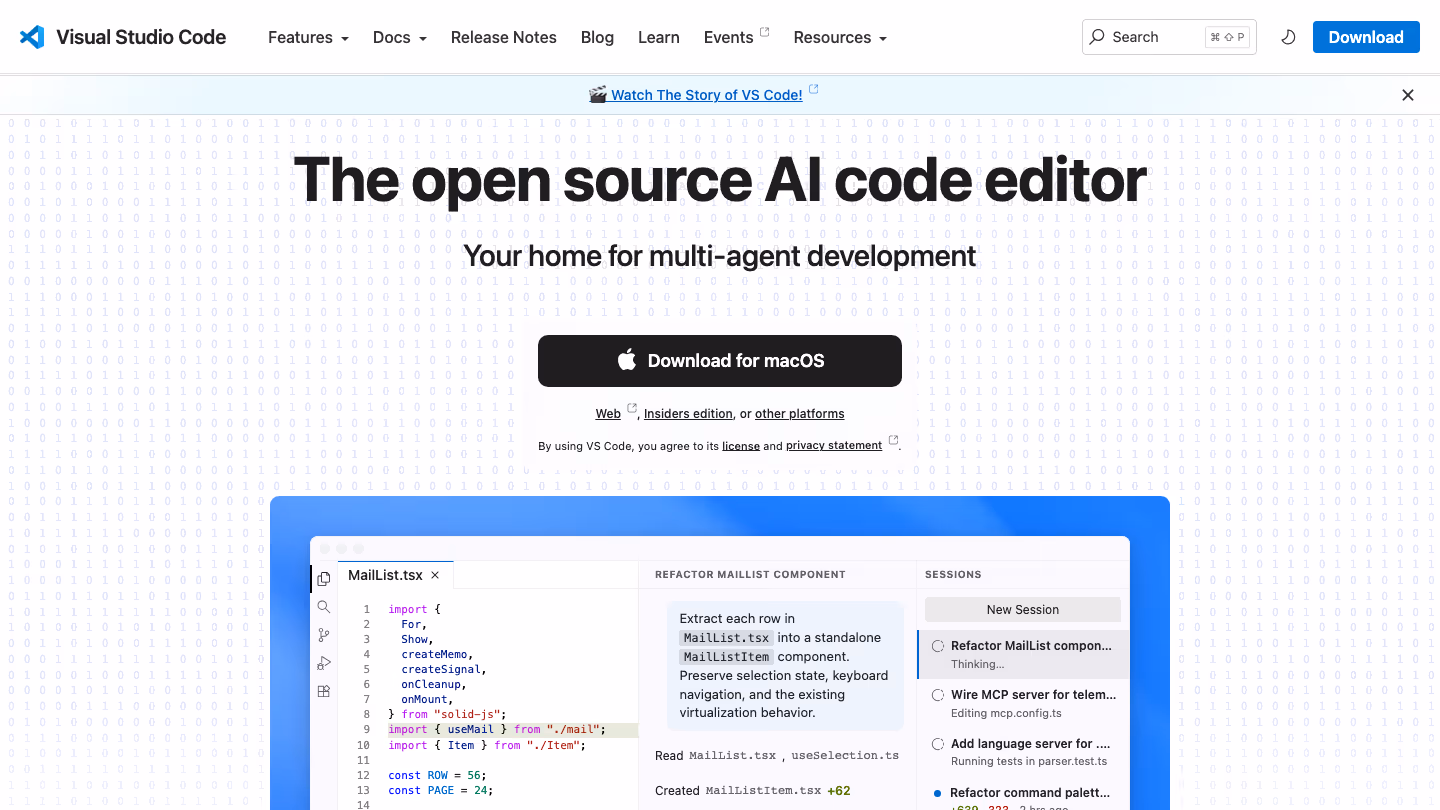Select the Add language server session circle
The height and width of the screenshot is (810, 1440).
click(938, 744)
